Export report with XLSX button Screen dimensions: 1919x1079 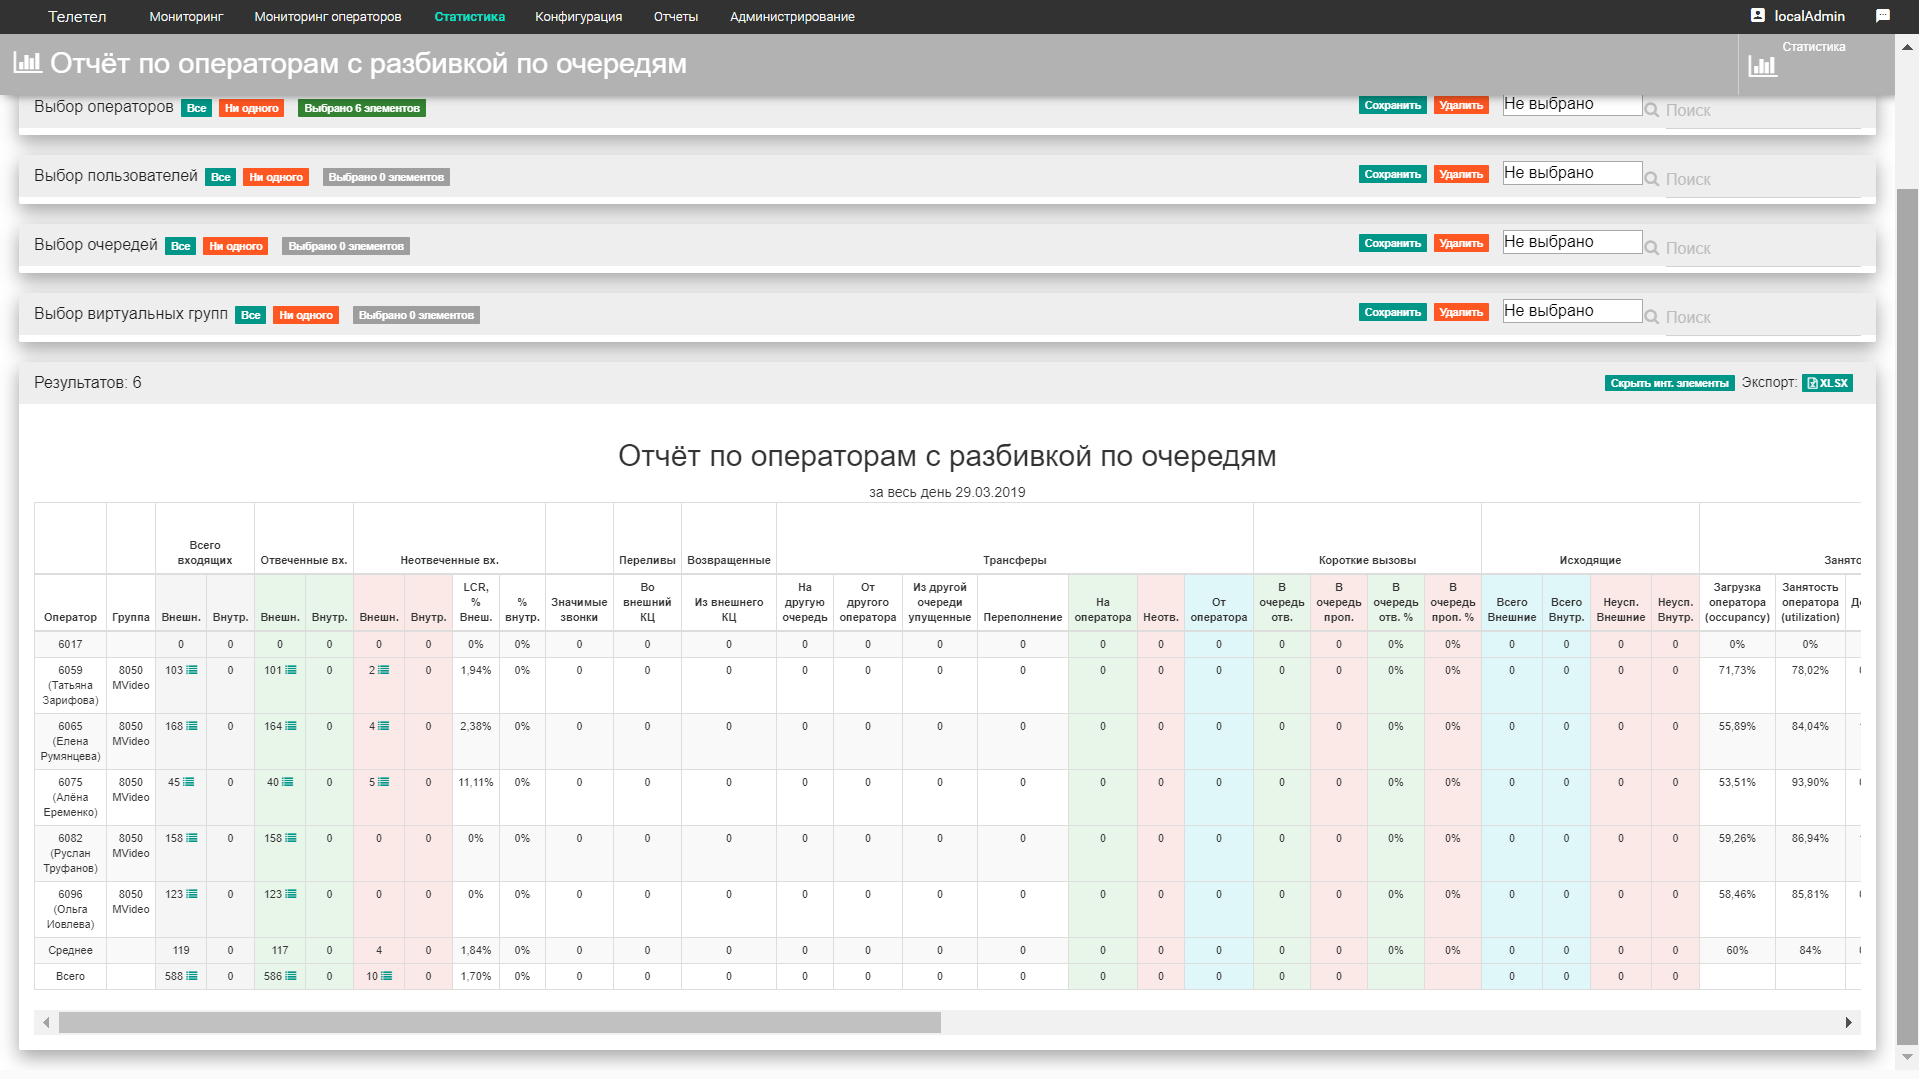[1827, 383]
